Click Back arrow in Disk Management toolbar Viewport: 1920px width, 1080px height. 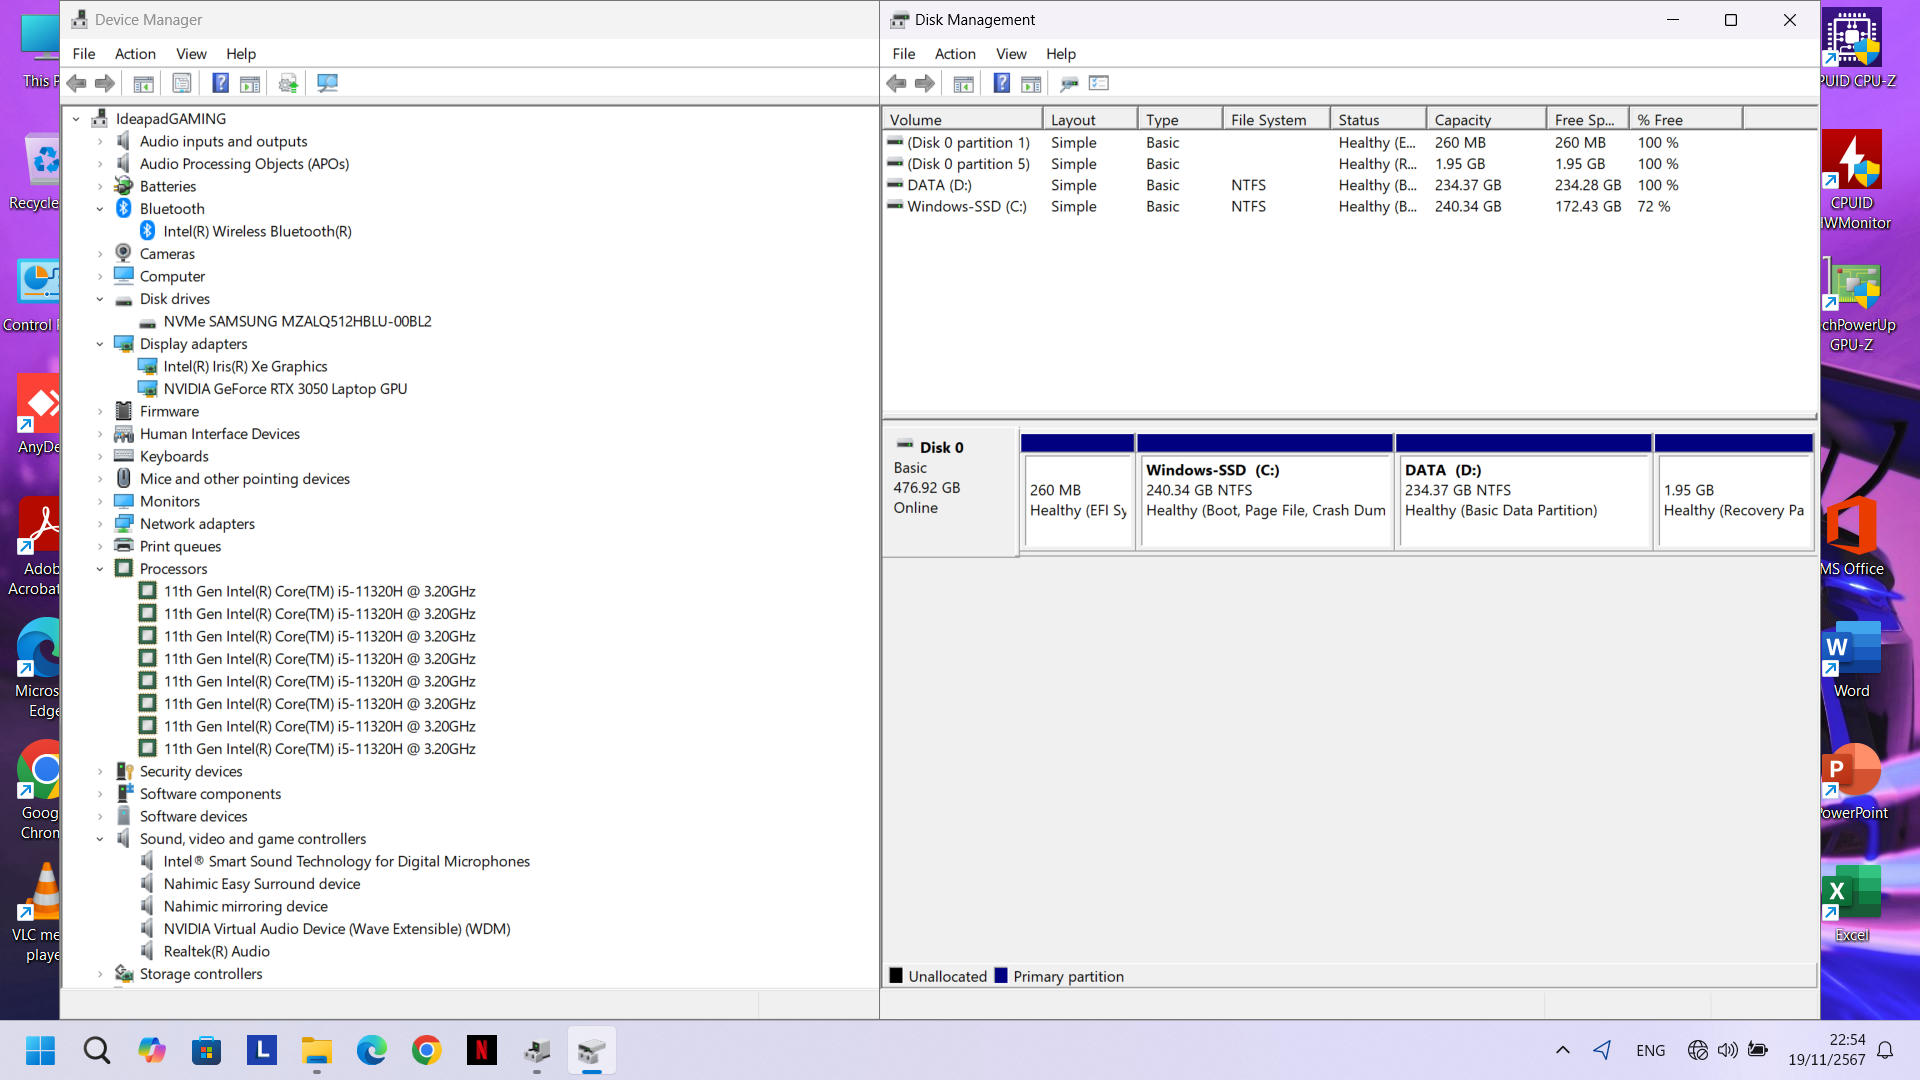click(897, 83)
